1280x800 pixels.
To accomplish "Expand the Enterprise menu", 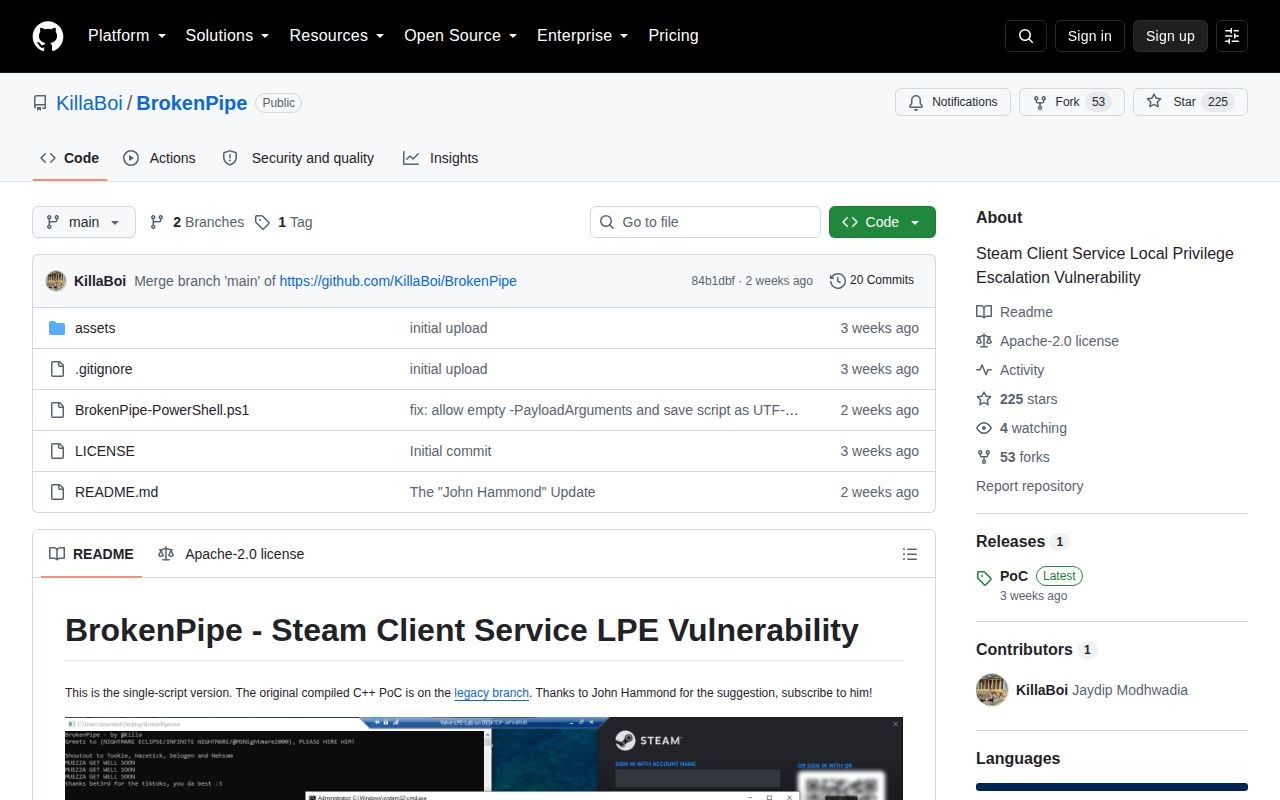I will (583, 36).
